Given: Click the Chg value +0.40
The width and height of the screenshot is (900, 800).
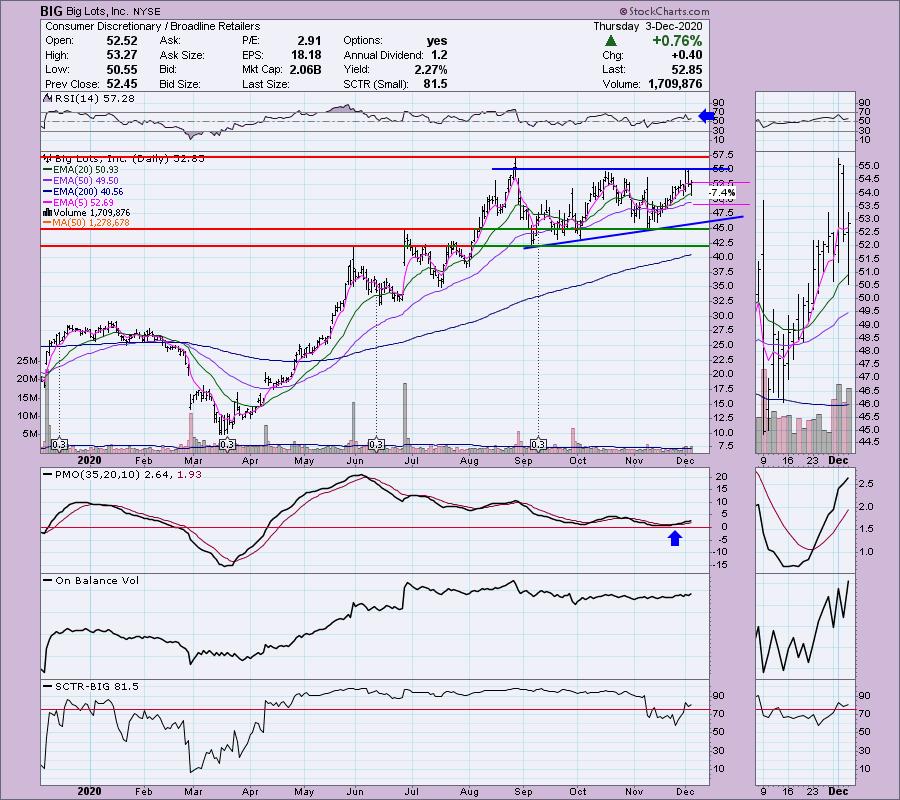Looking at the screenshot, I should 686,55.
